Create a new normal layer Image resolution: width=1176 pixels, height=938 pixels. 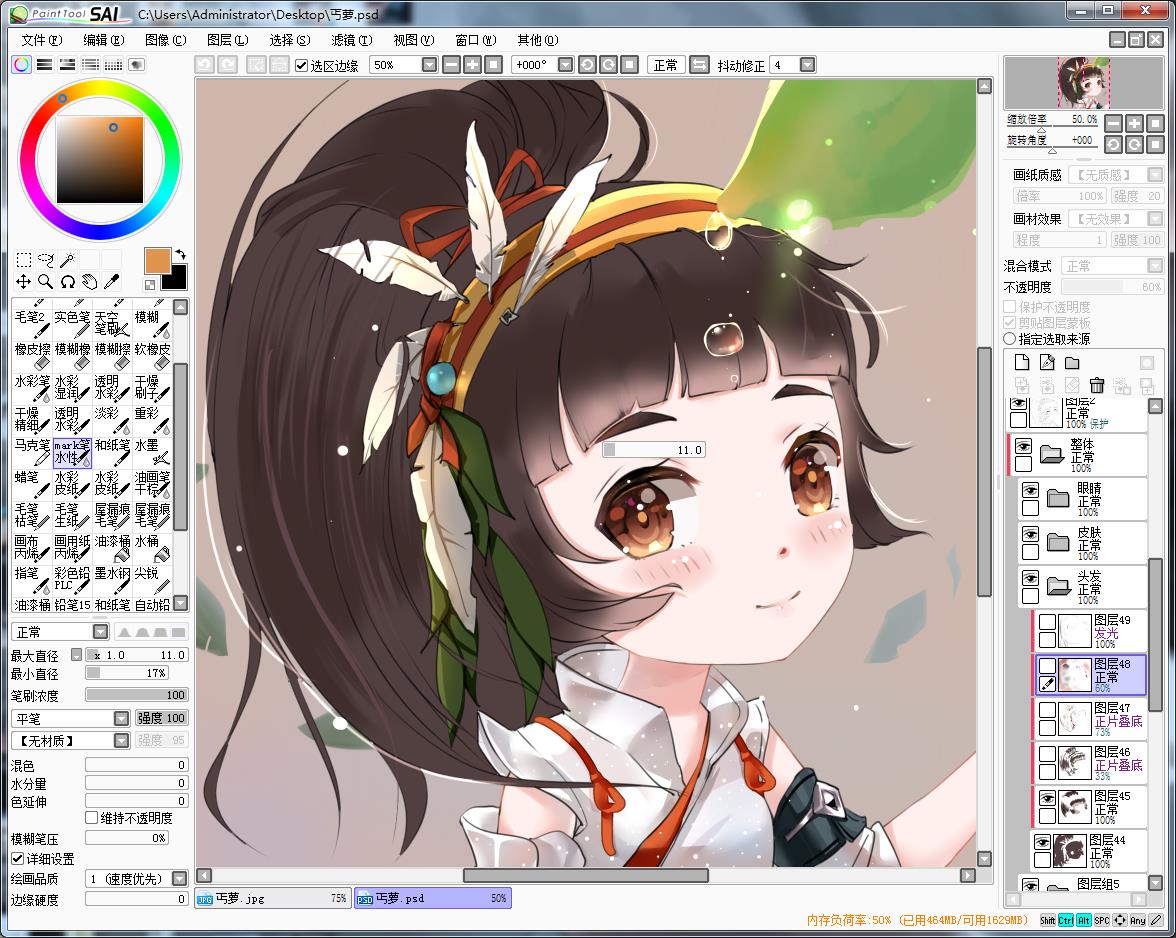pyautogui.click(x=1022, y=363)
